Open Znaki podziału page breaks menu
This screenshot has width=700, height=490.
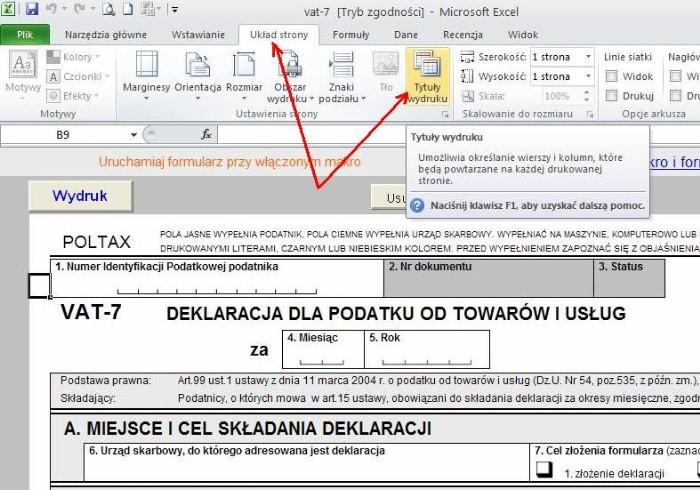(342, 76)
